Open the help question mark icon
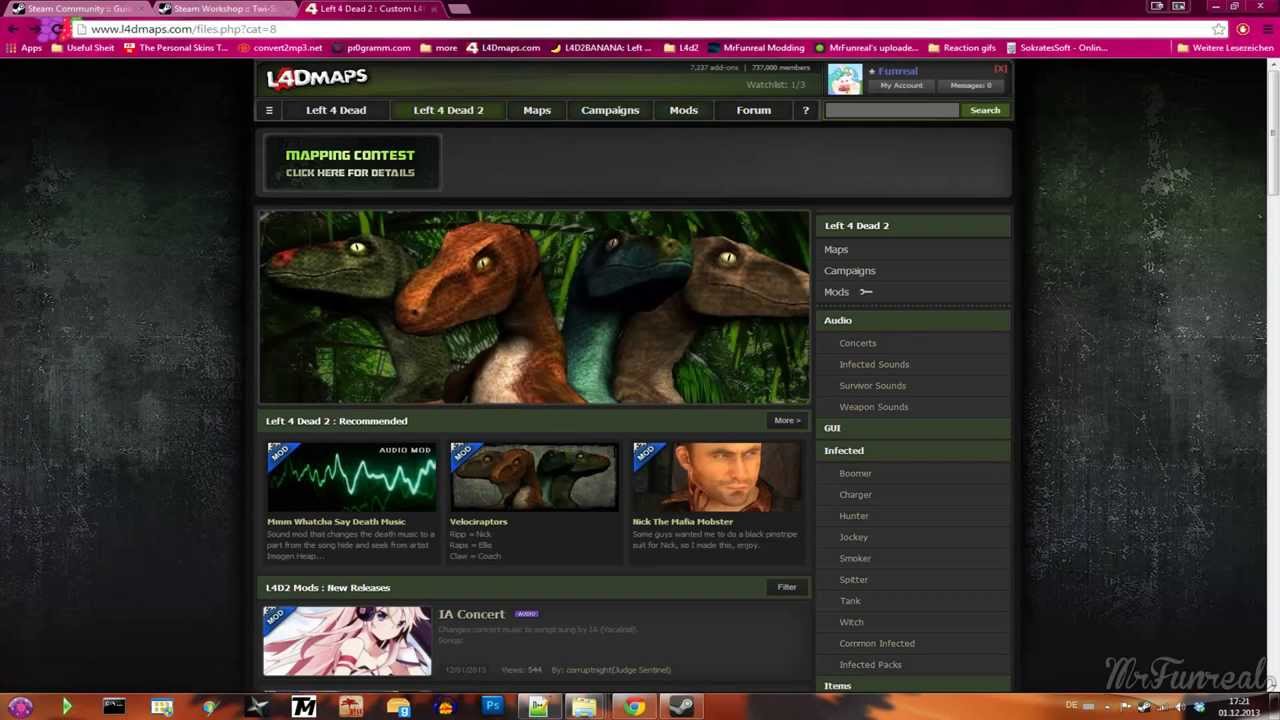Viewport: 1280px width, 720px height. pyautogui.click(x=805, y=110)
